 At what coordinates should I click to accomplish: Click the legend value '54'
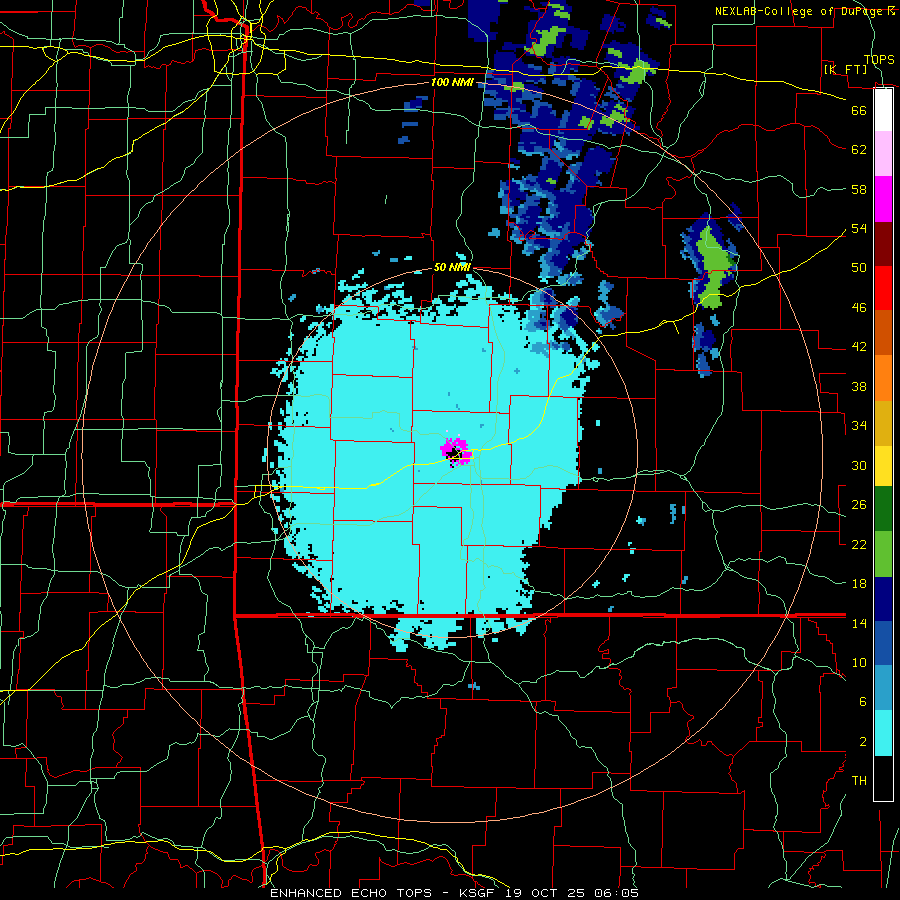(859, 228)
